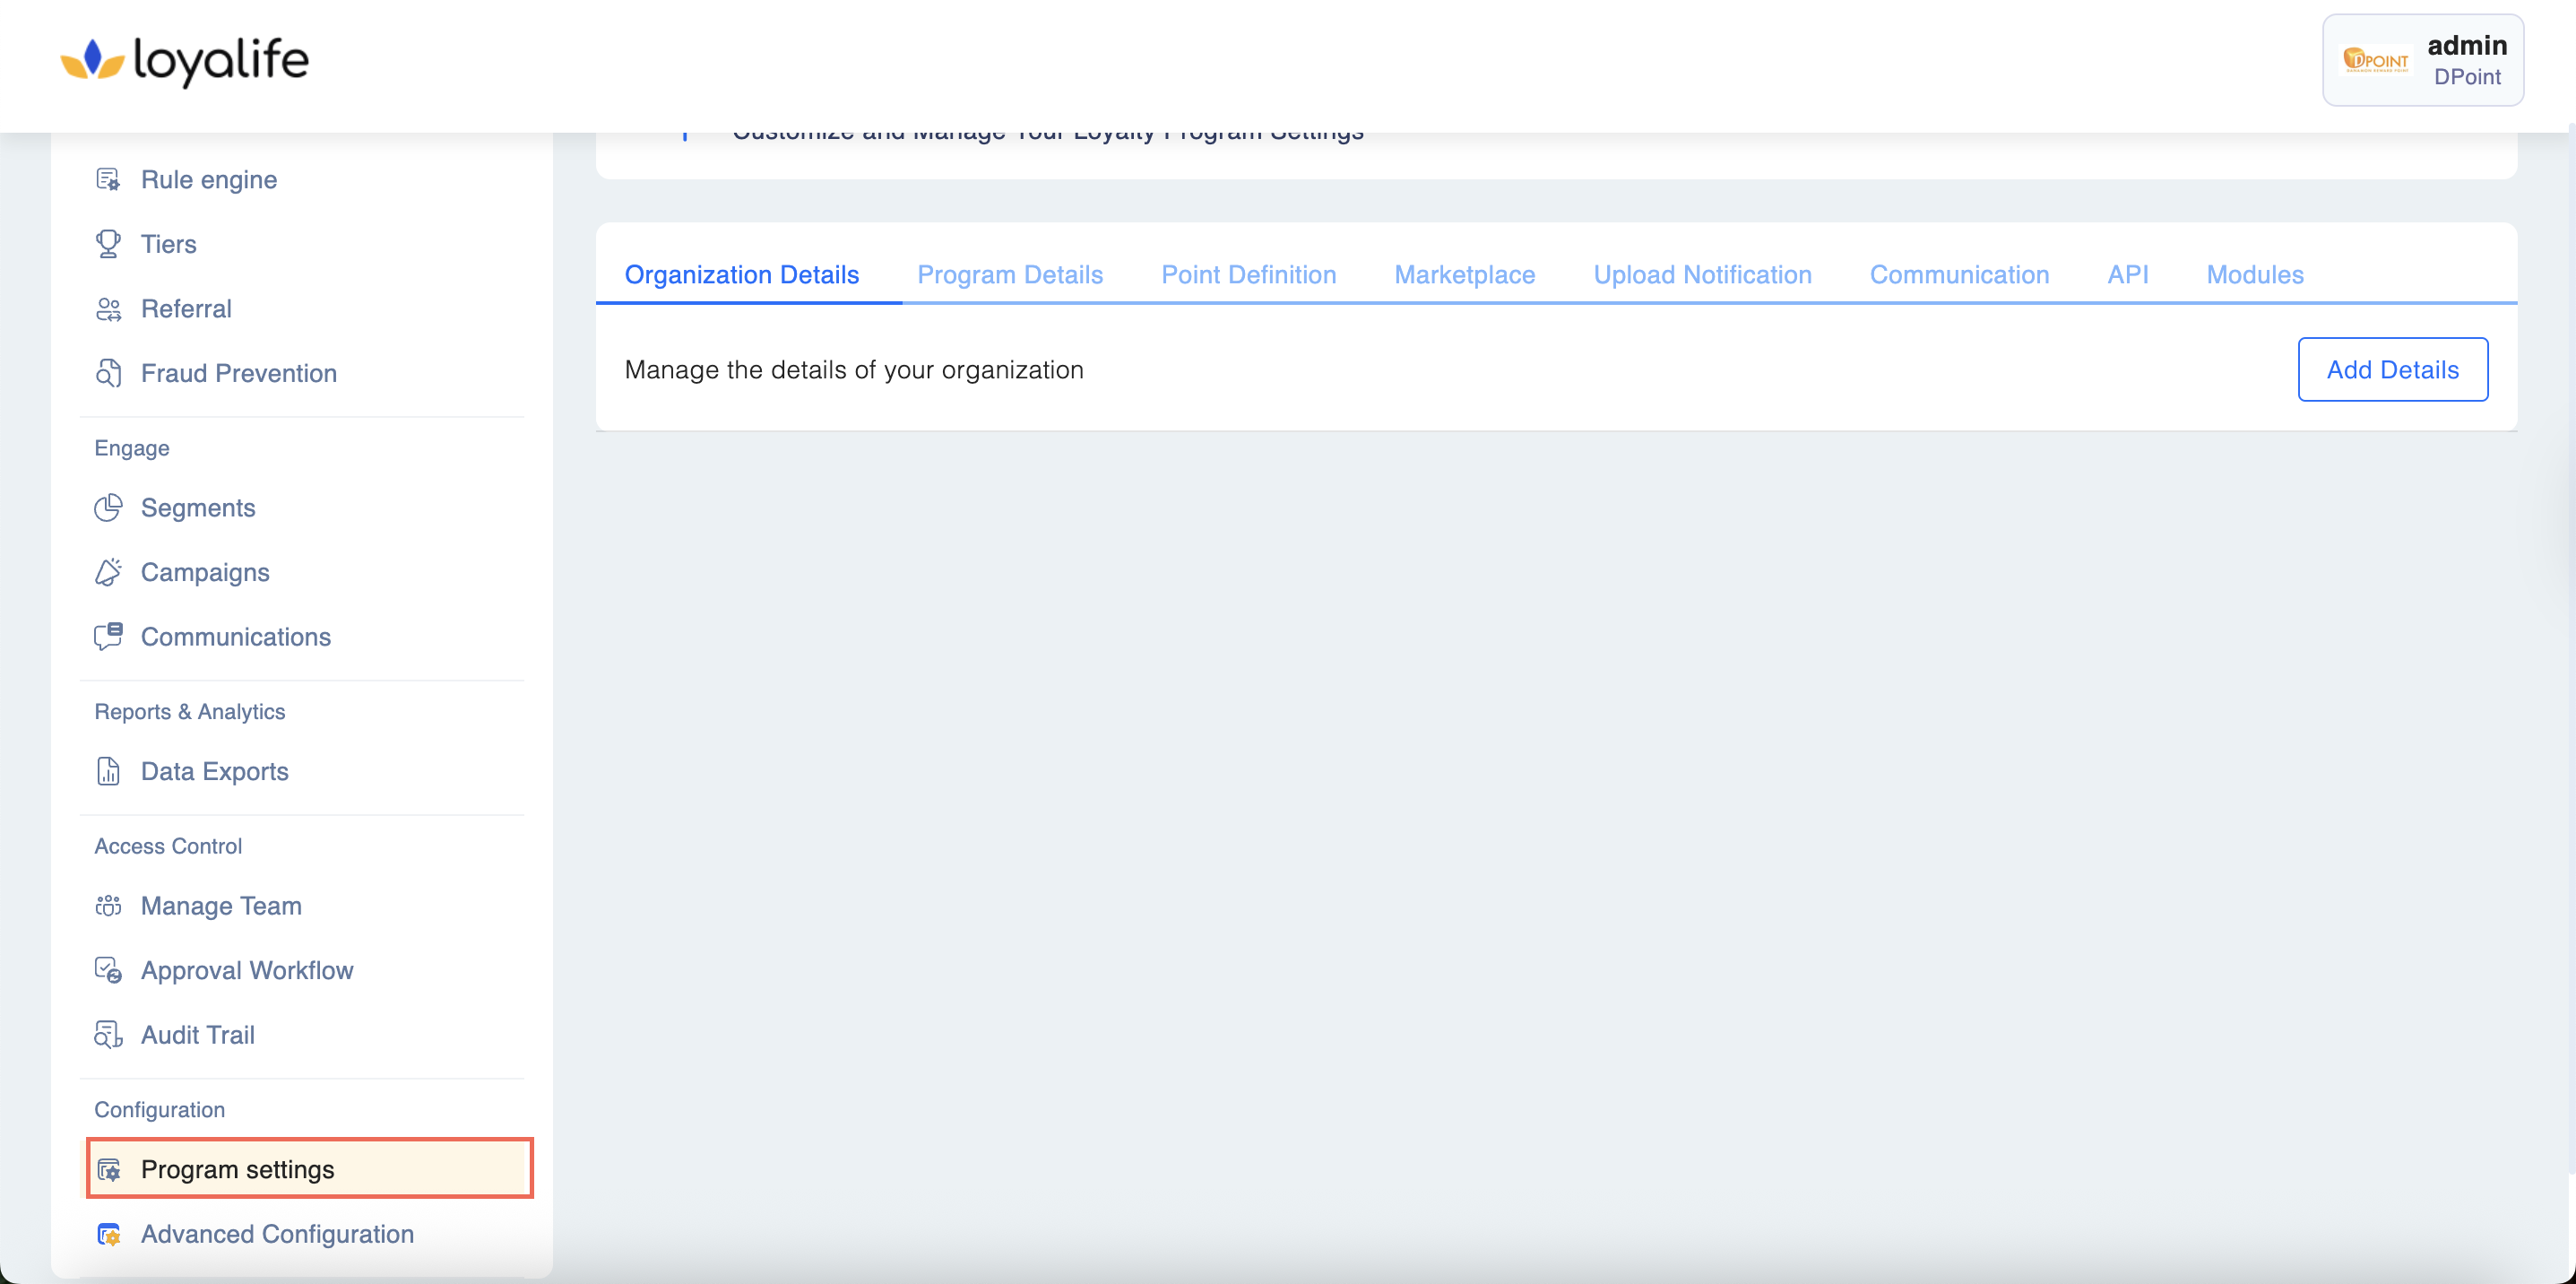Switch to the Program Details tab
Image resolution: width=2576 pixels, height=1284 pixels.
pos(1010,275)
